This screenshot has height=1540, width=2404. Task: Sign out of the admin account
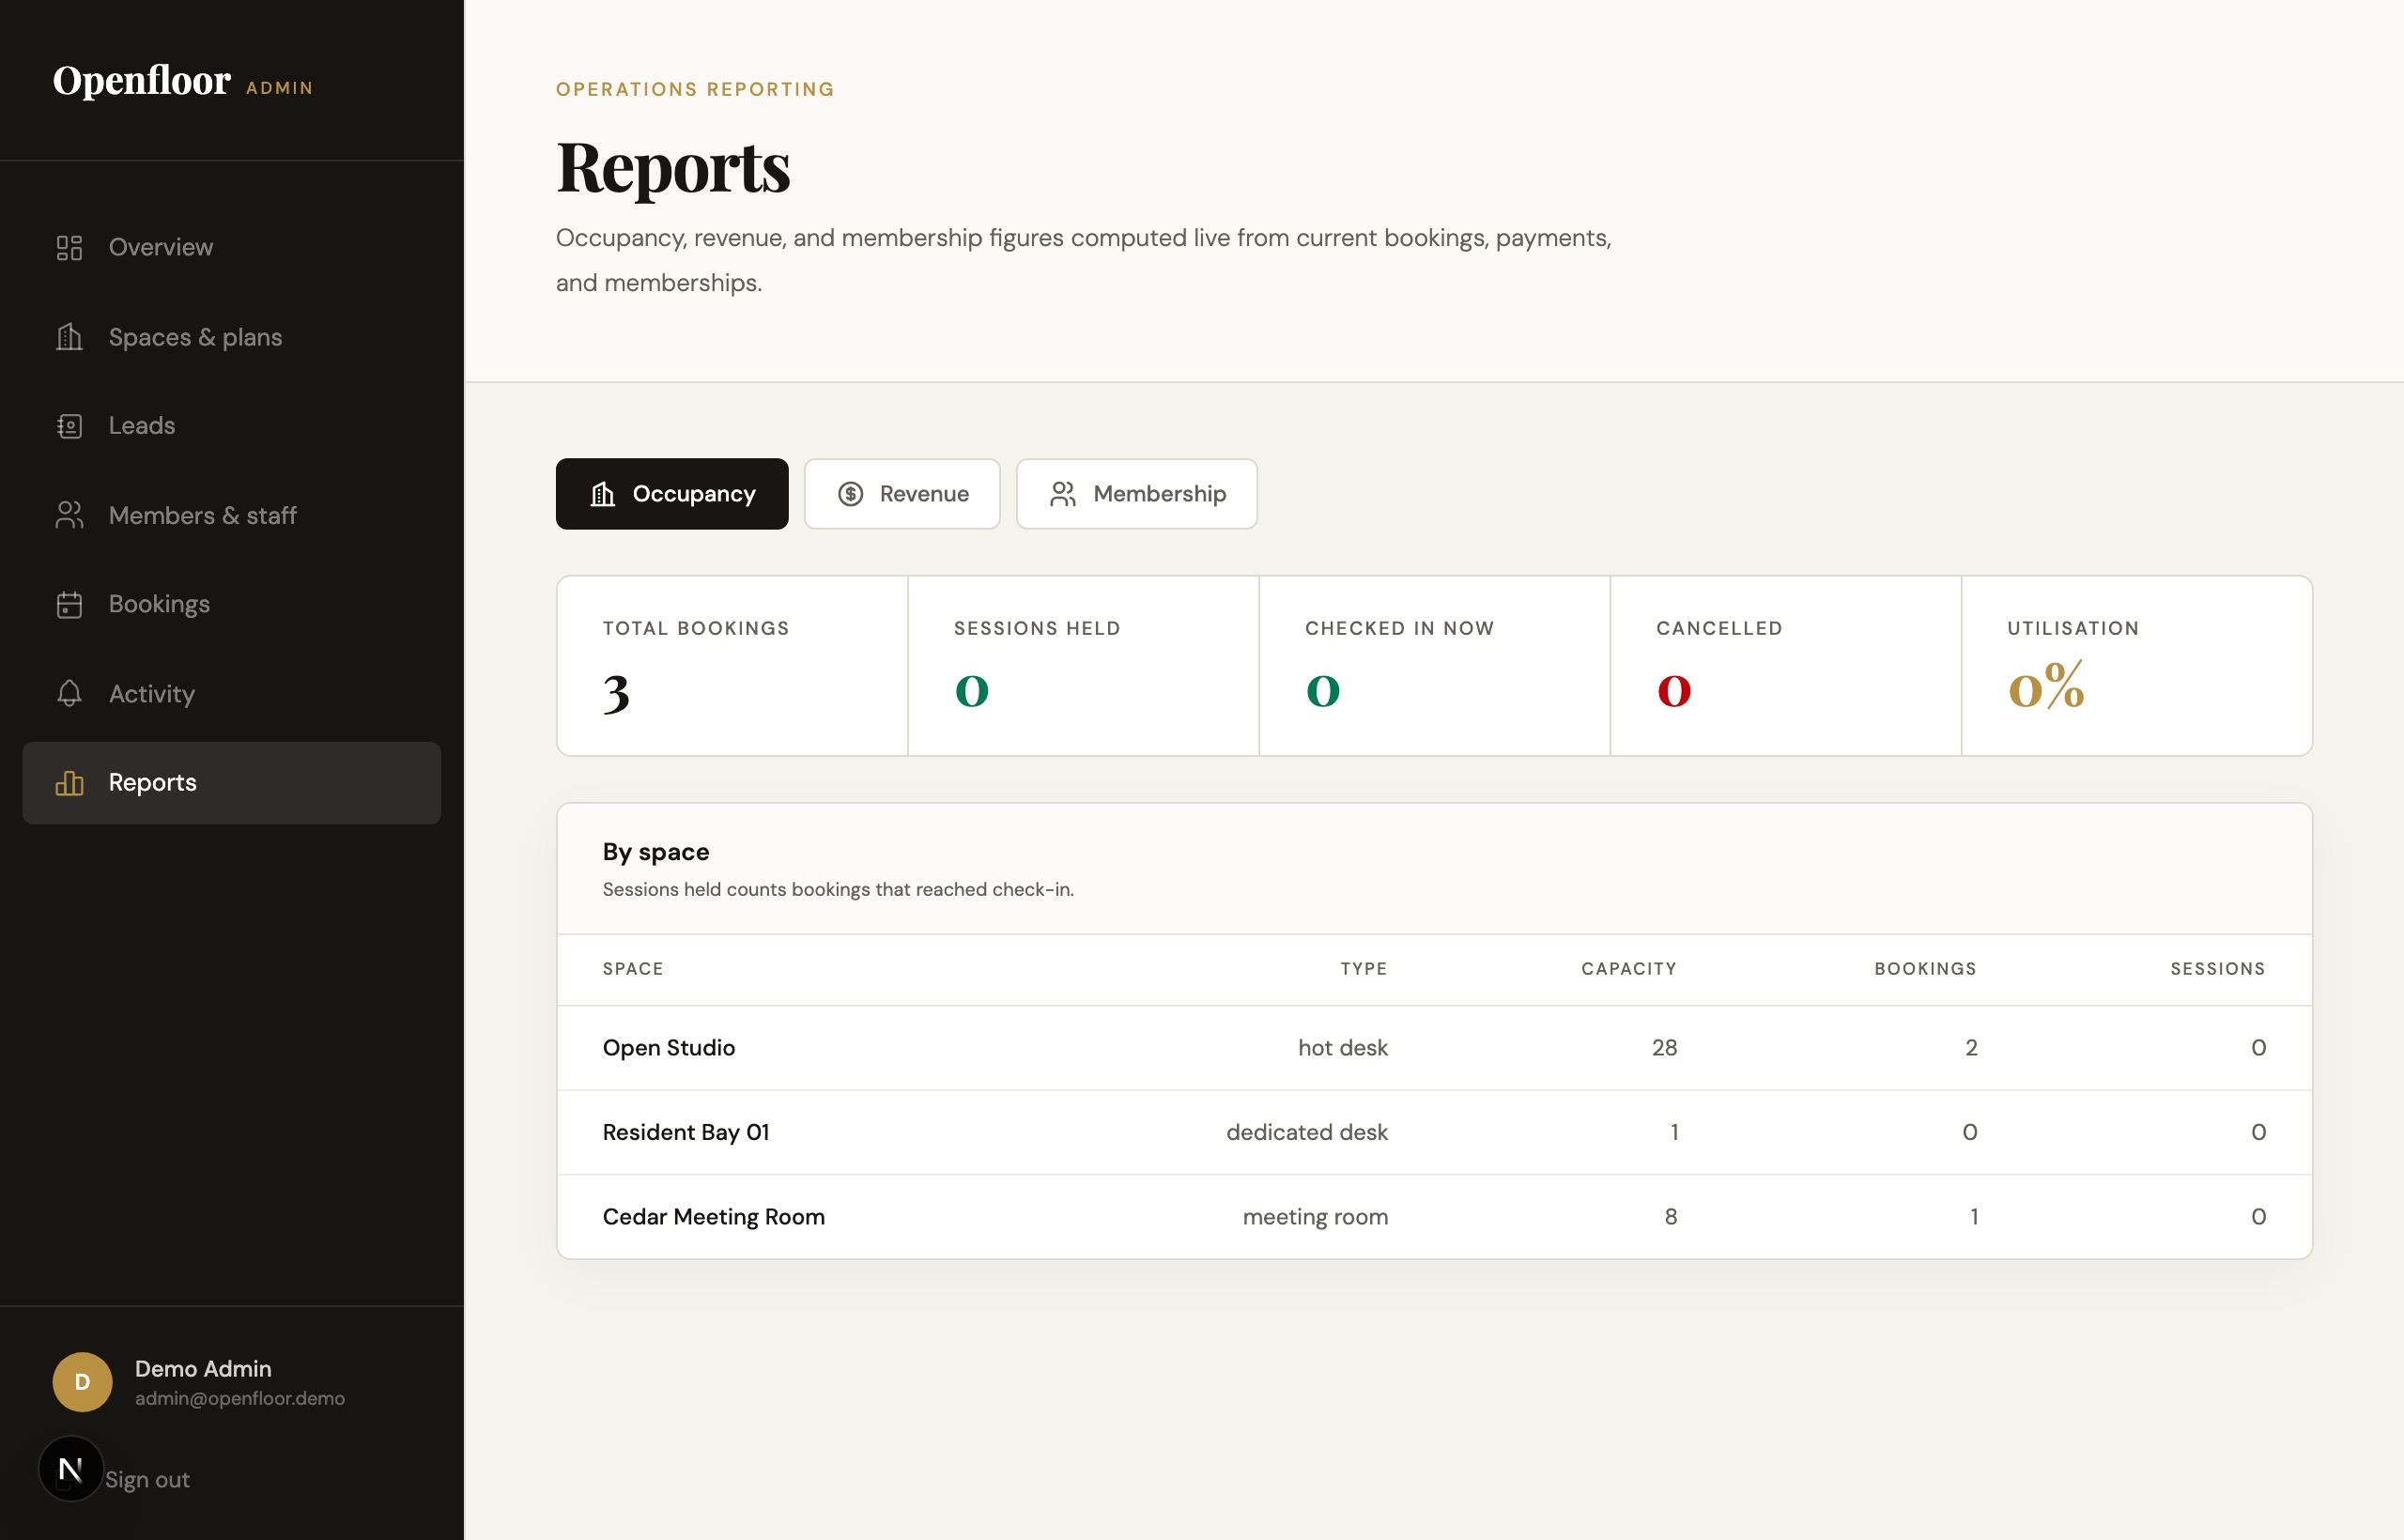147,1479
